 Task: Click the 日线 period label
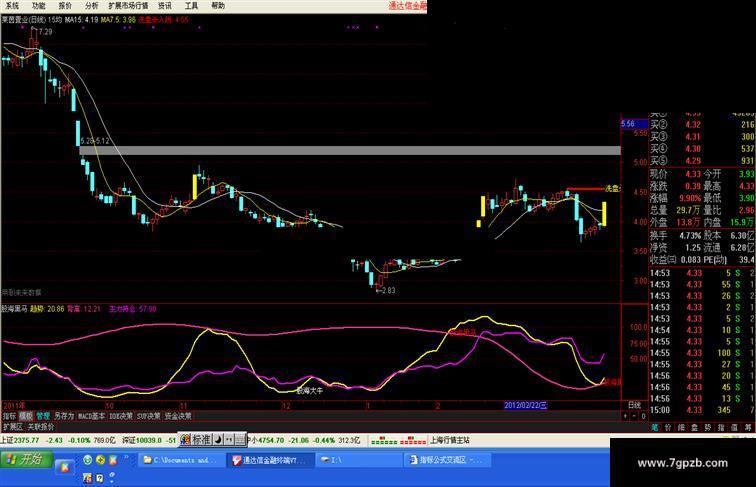click(634, 405)
